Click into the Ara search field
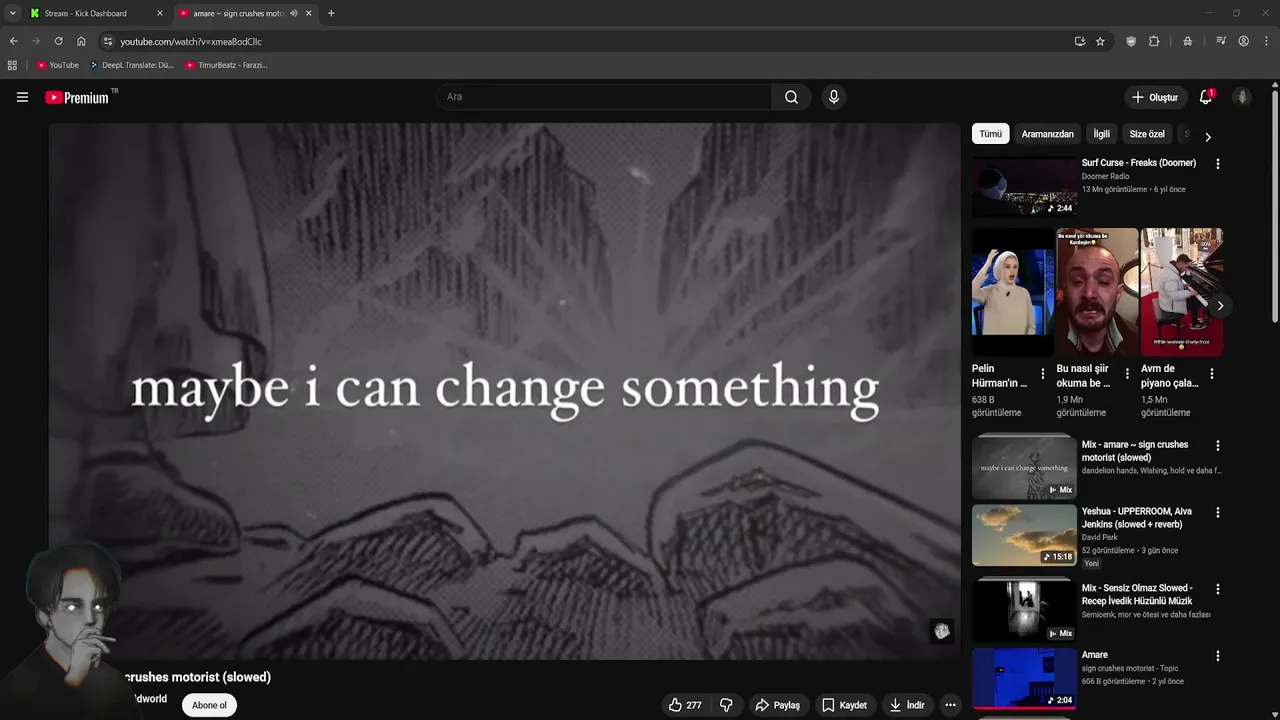Screen dimensions: 1280x720 click(604, 97)
